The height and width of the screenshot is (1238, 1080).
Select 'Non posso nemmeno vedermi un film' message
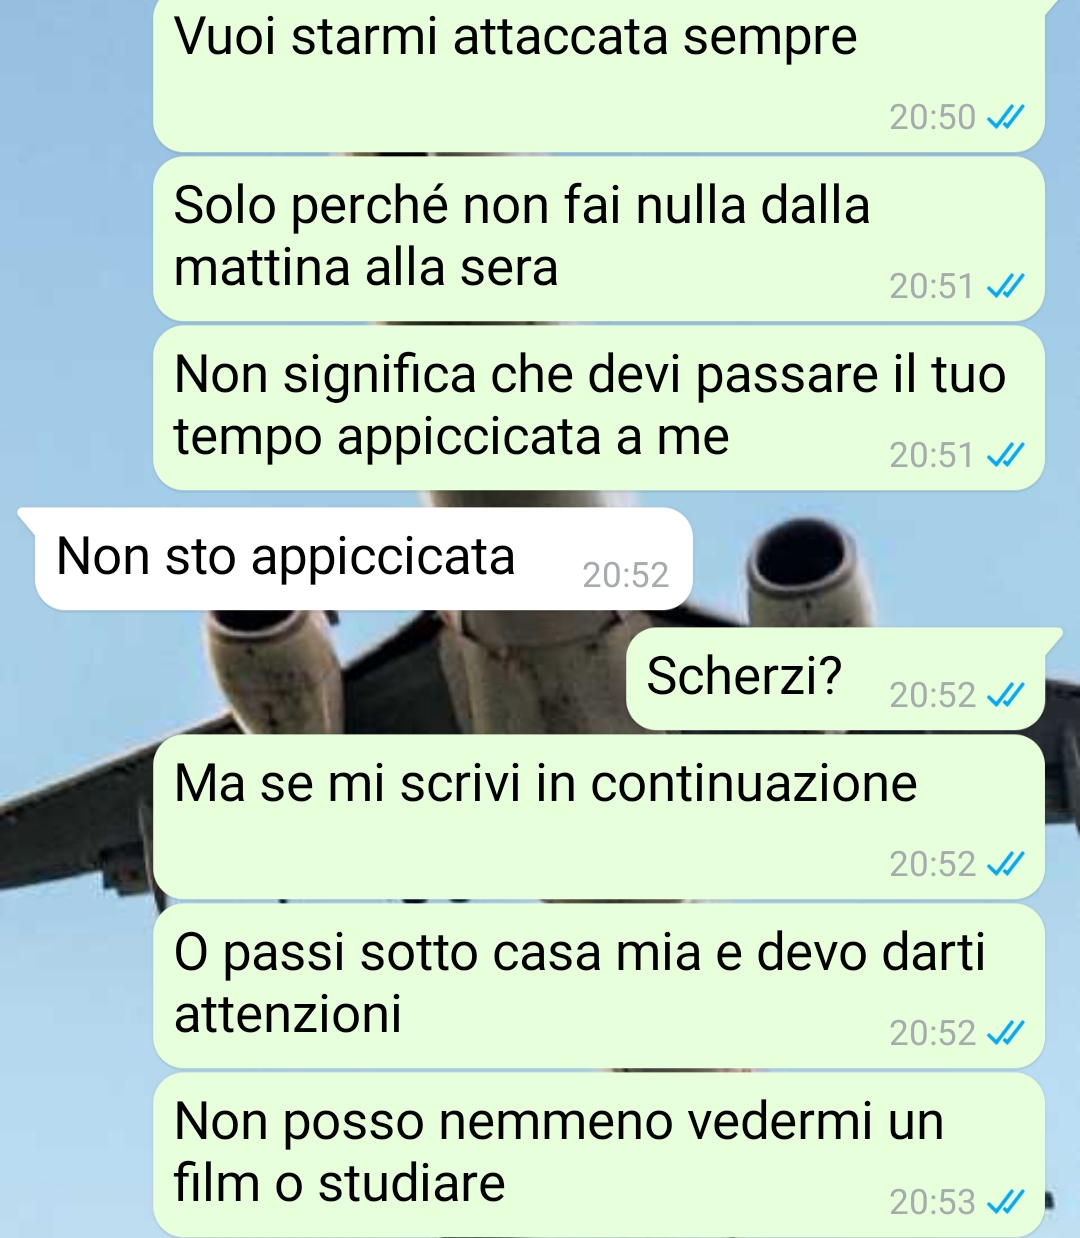click(x=598, y=1155)
